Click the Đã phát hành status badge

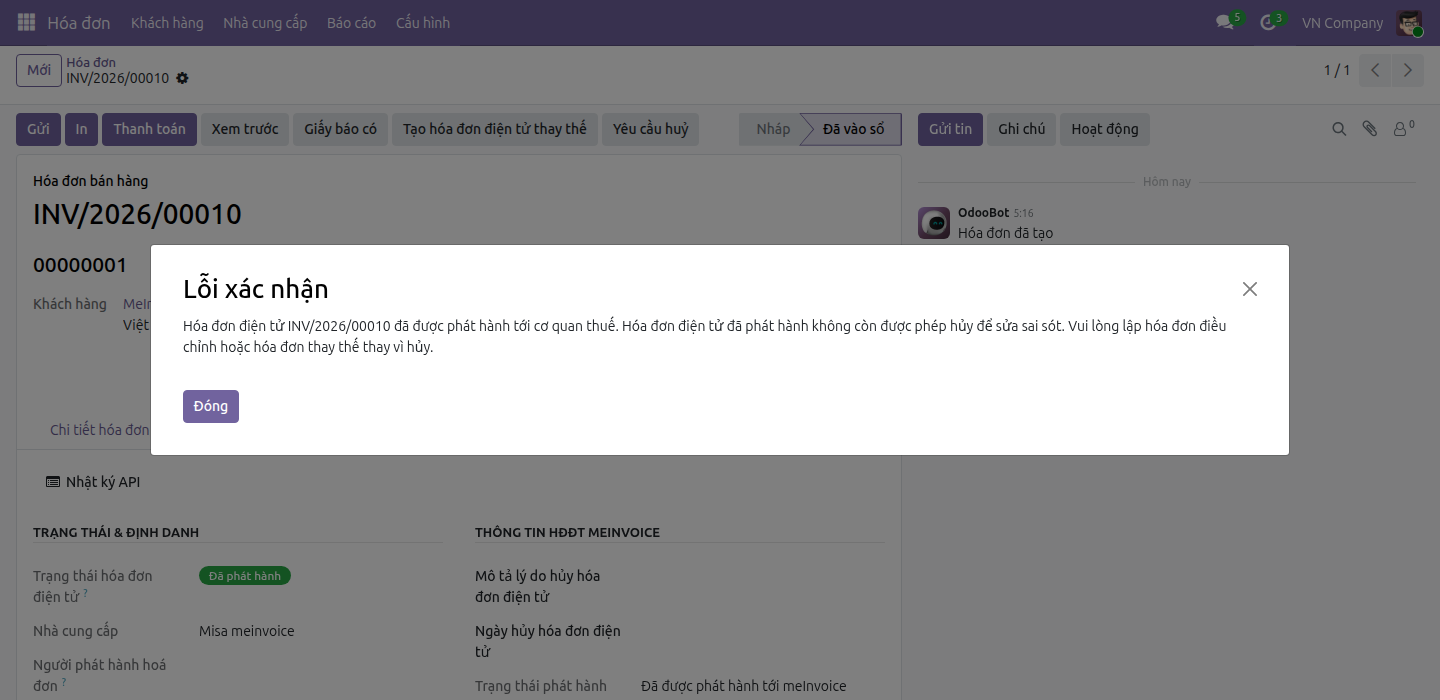click(245, 576)
